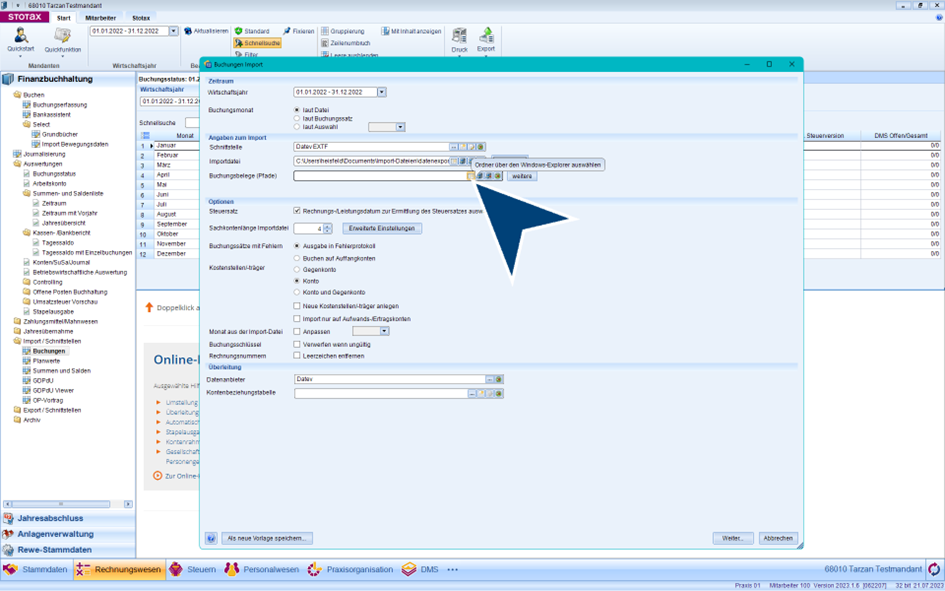Select the 'laut Buchungssatz' radio option
Viewport: 945px width, 591px height.
point(297,118)
